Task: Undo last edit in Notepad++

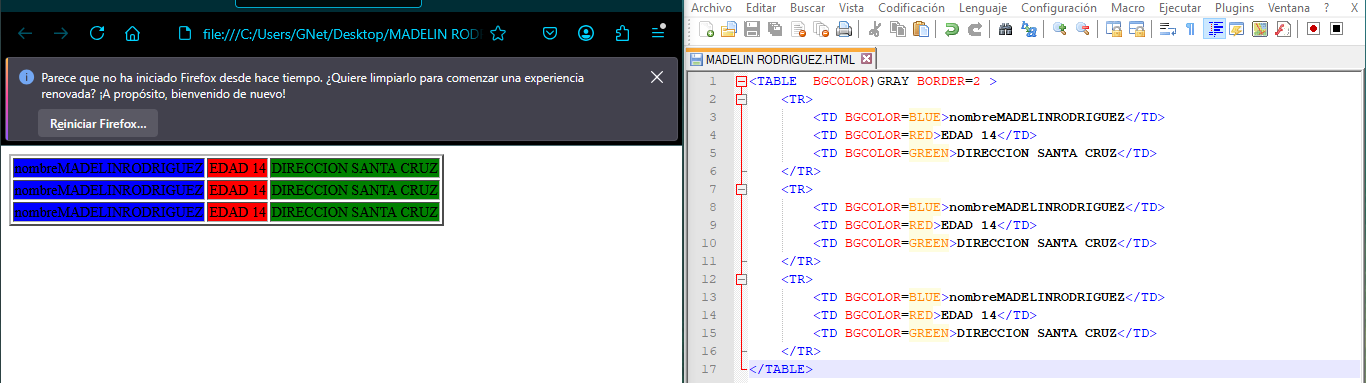Action: [x=952, y=29]
